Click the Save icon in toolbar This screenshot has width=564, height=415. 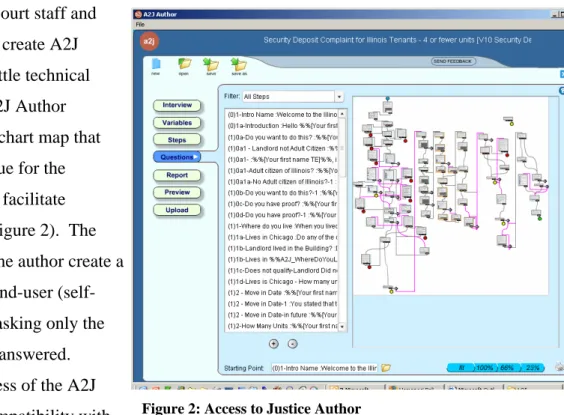coord(211,64)
